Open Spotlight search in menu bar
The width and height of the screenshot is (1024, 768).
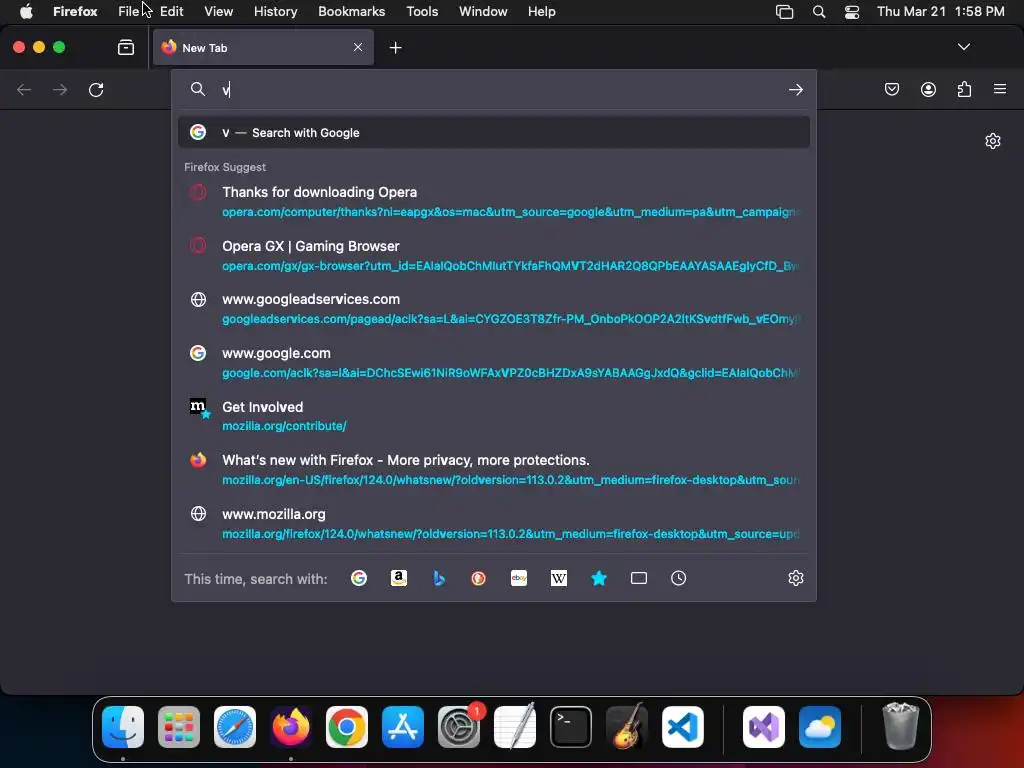(x=818, y=12)
